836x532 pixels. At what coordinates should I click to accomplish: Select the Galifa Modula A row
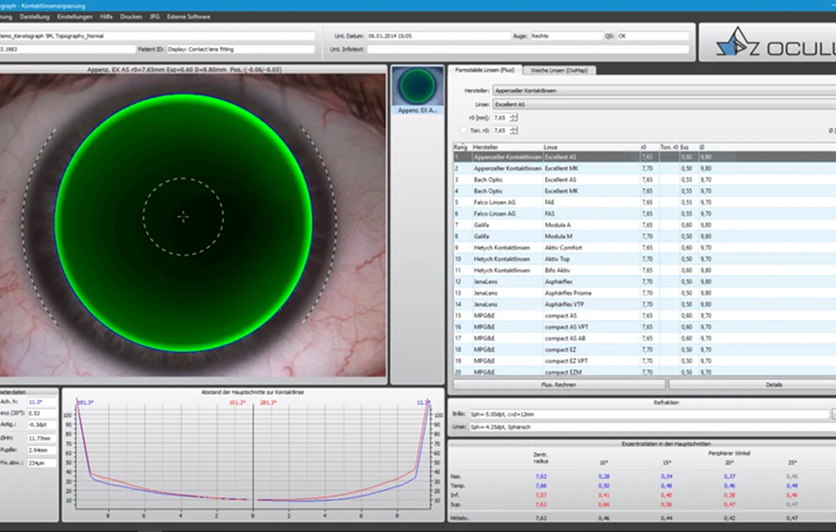[645, 225]
